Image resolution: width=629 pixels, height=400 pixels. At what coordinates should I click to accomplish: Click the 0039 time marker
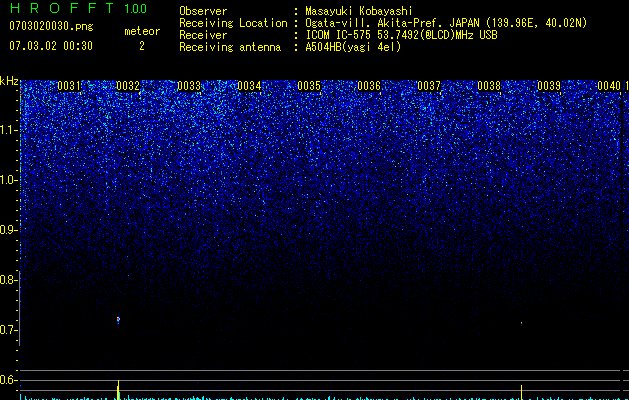pos(549,86)
